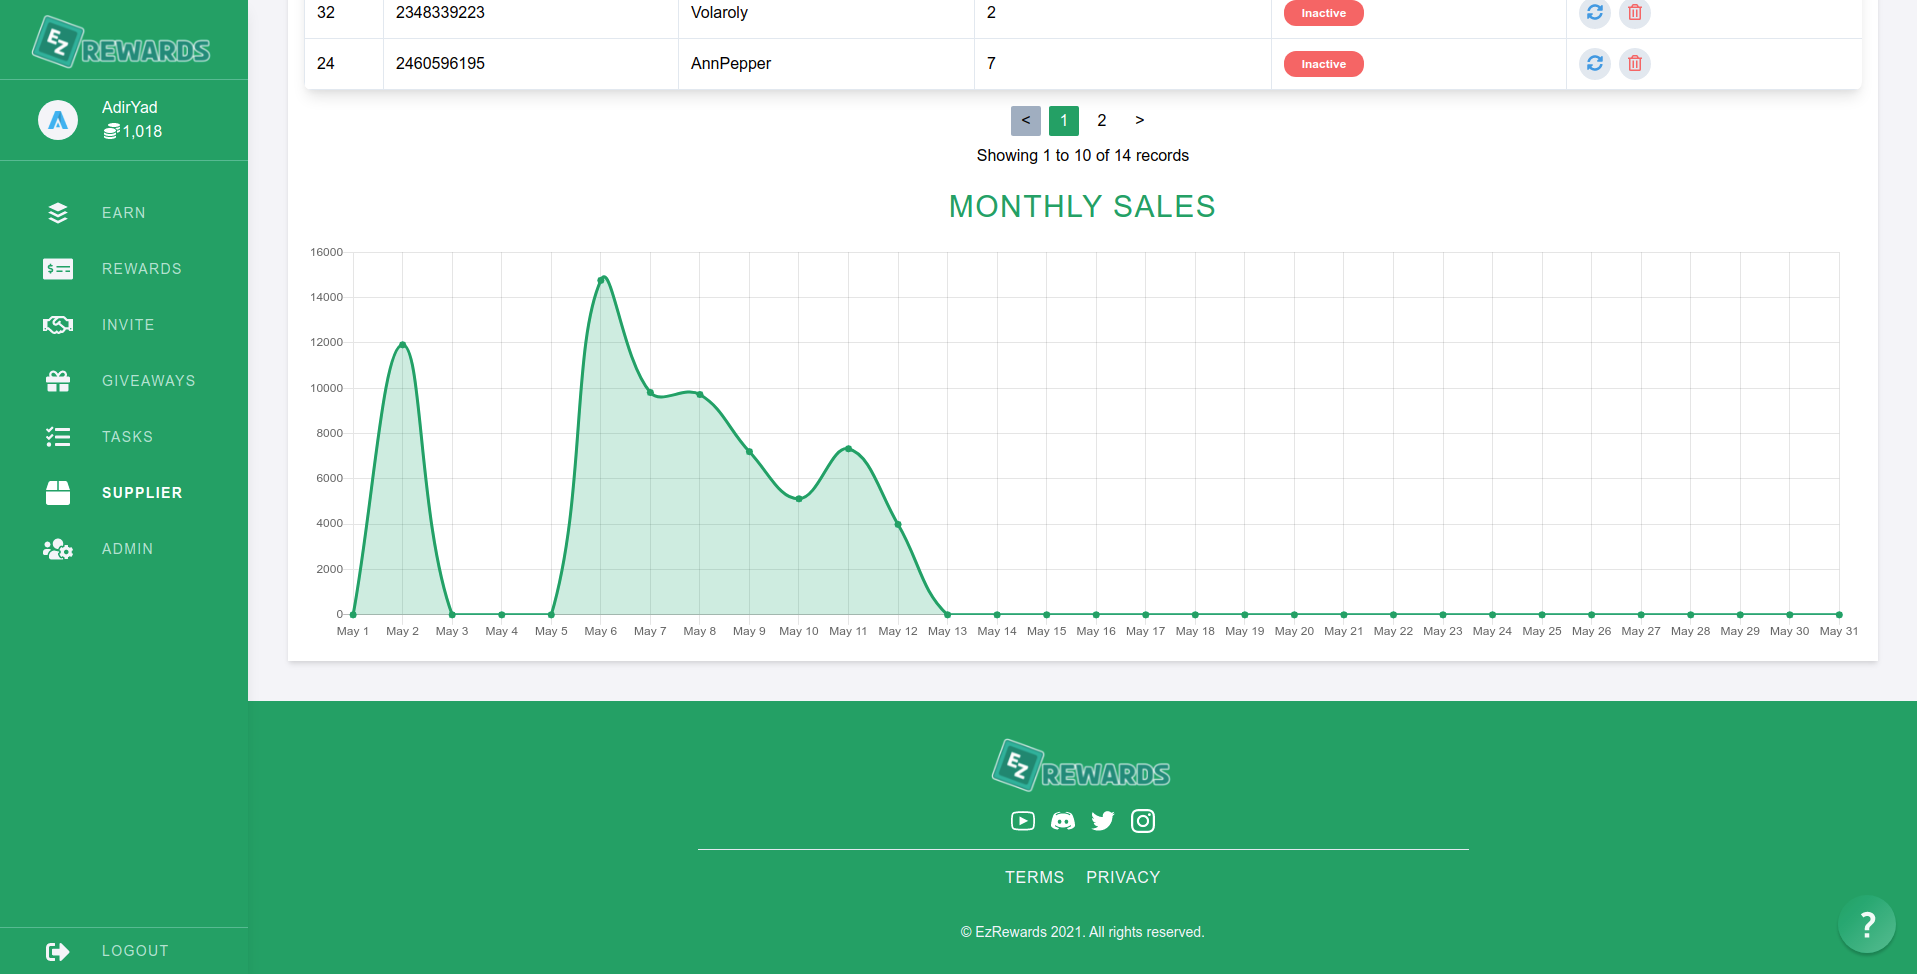
Task: Click the Giveaways gift icon
Action: [x=58, y=381]
